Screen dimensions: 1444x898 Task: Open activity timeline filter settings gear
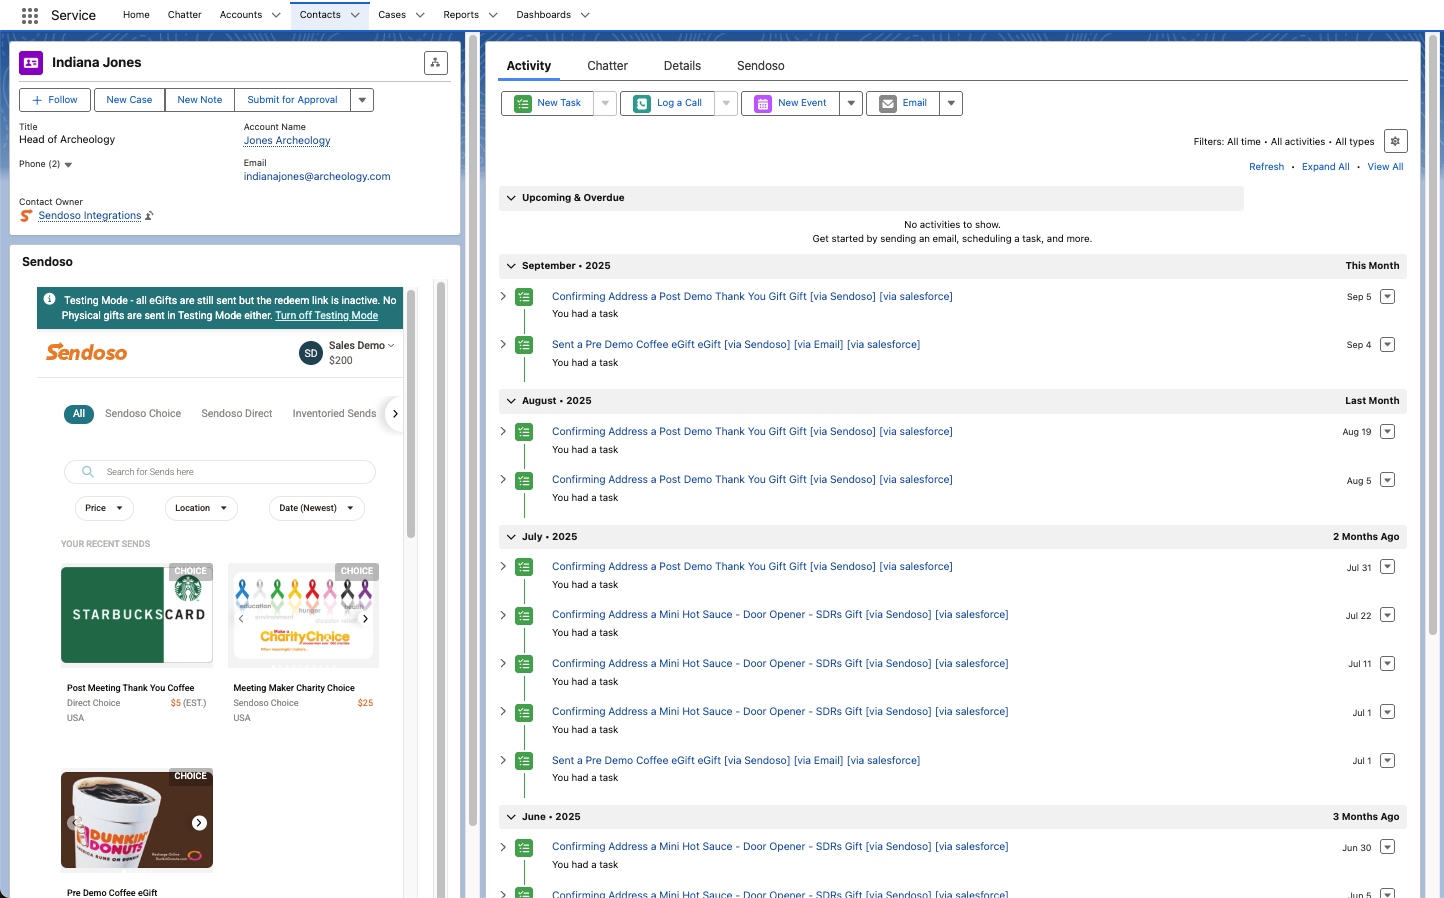(x=1396, y=141)
